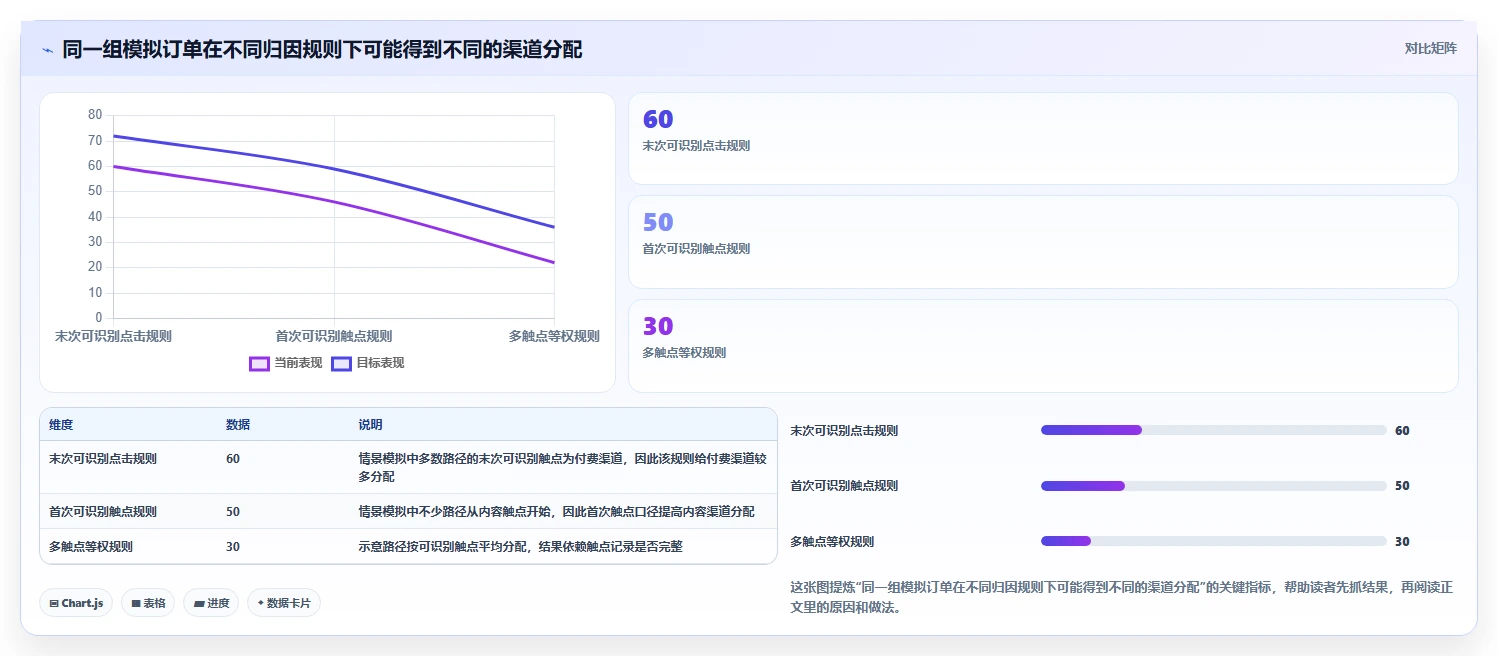
Task: Click the table value 50
Action: [233, 511]
